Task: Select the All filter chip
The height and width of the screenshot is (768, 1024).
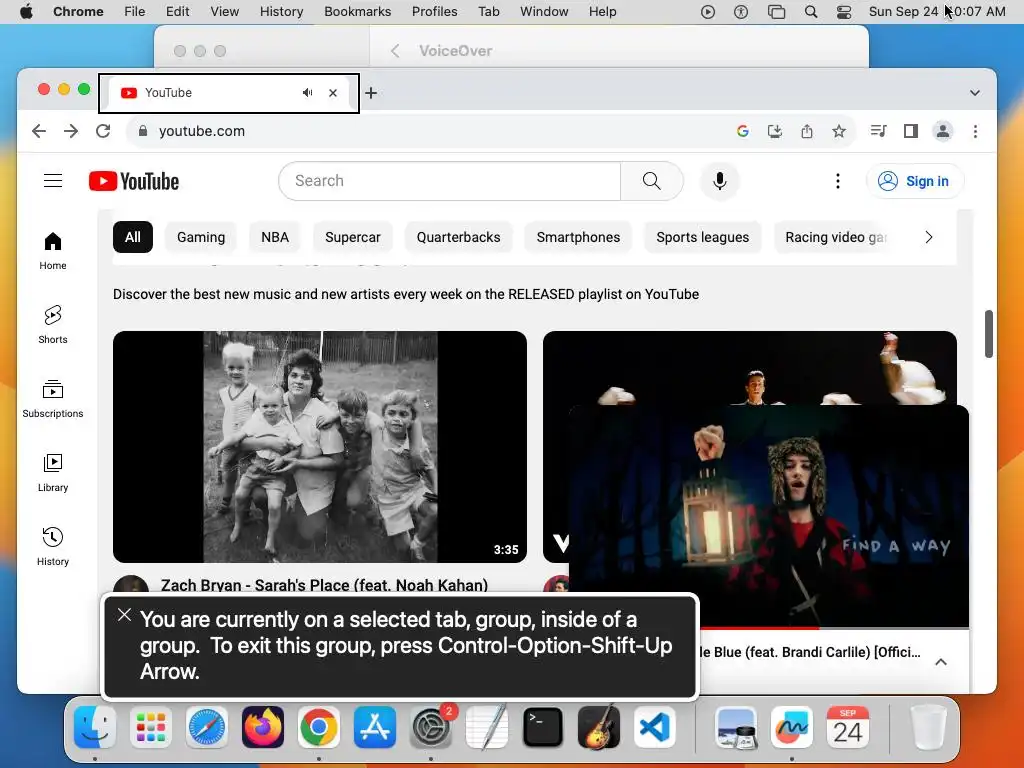Action: pos(133,237)
